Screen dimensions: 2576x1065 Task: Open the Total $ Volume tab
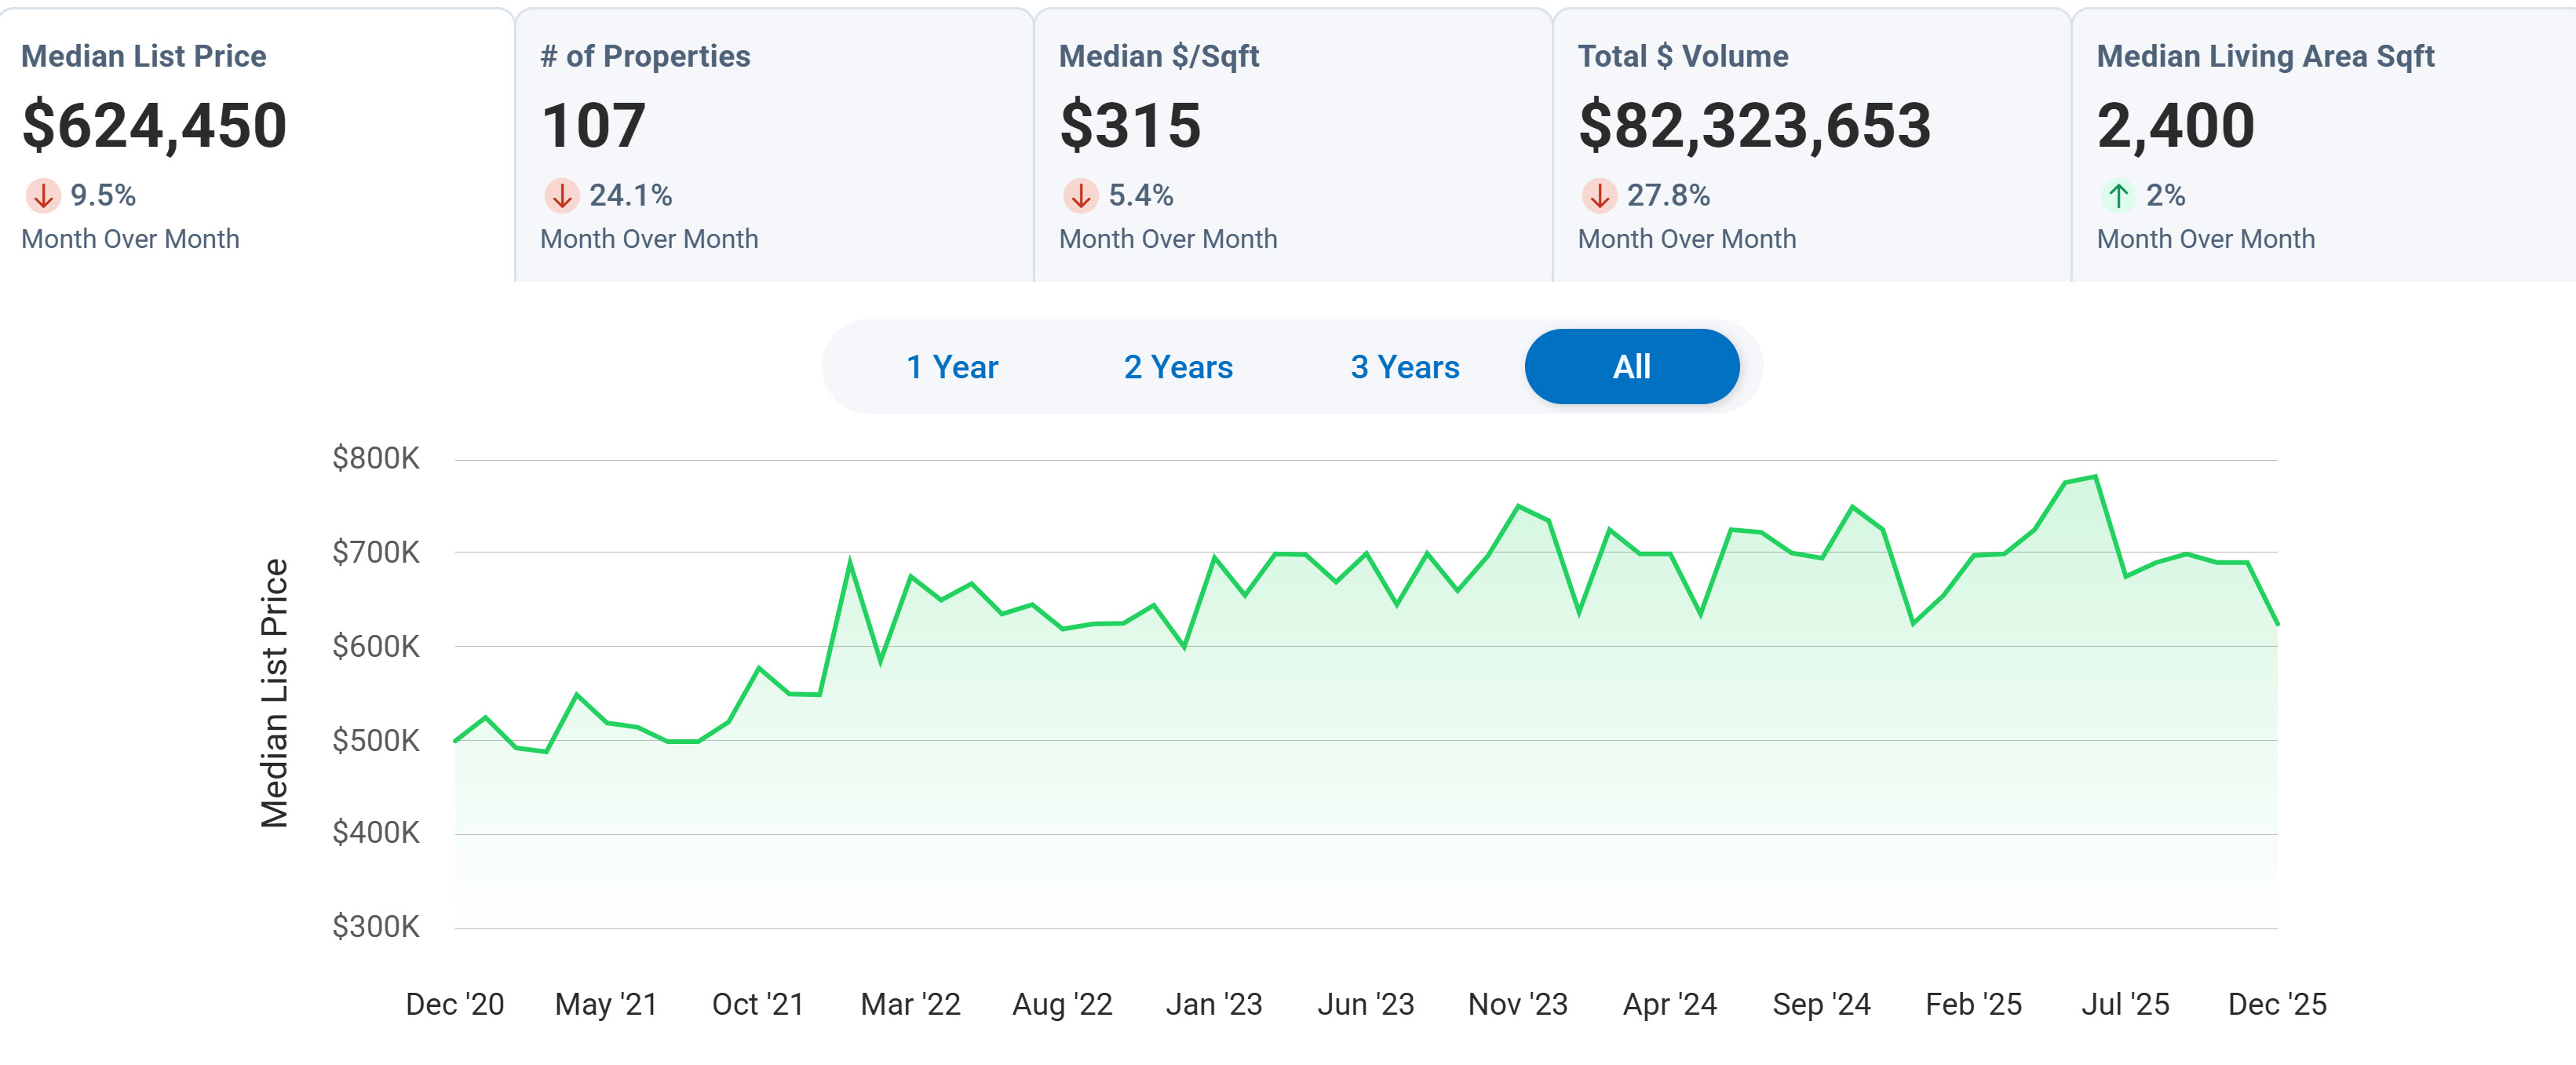tap(1682, 56)
